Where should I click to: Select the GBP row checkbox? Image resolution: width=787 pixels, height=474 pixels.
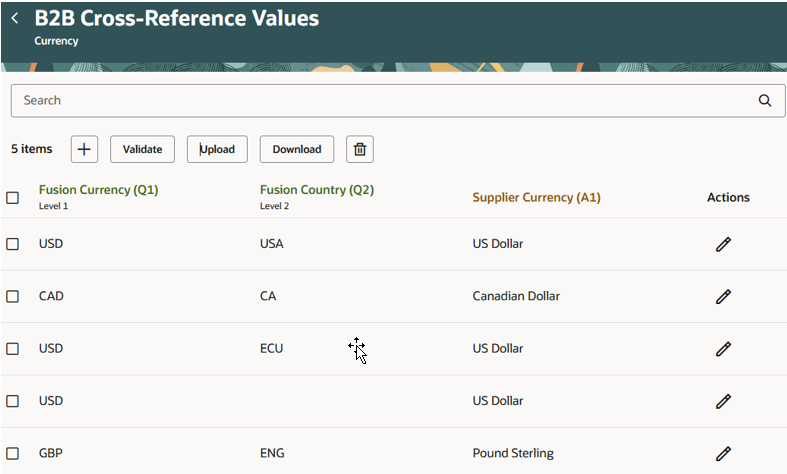coord(13,453)
